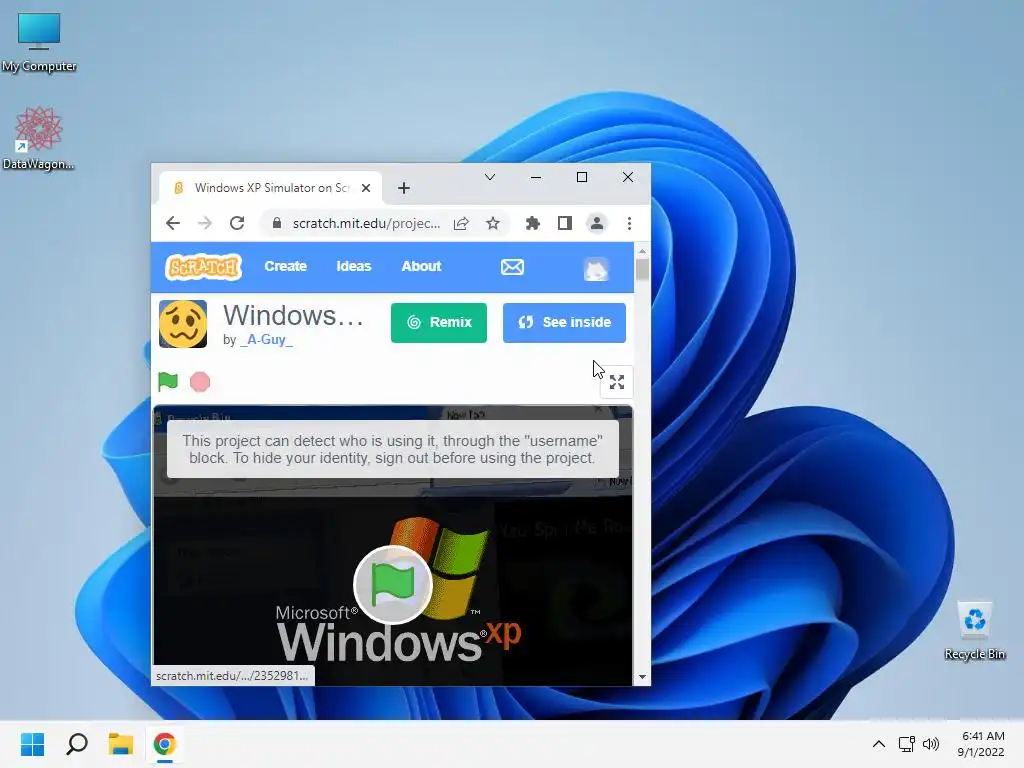
Task: Click the Scratch logo in the navbar
Action: [x=204, y=267]
